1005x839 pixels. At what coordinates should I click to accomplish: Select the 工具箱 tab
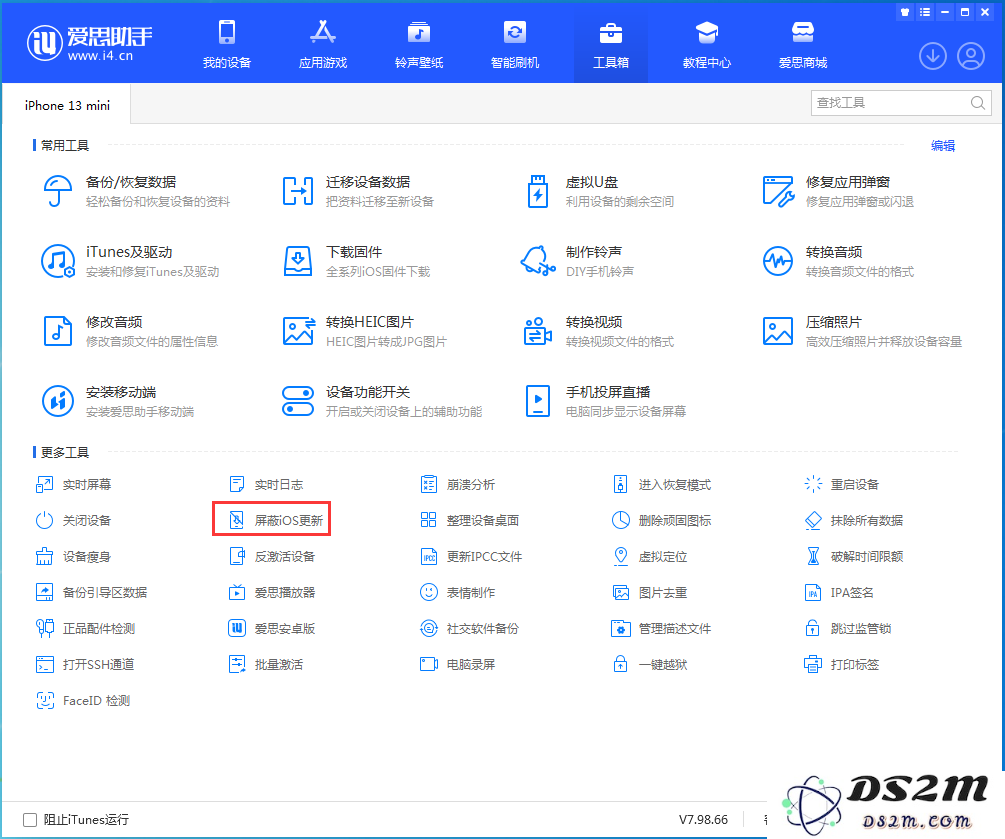[x=611, y=44]
